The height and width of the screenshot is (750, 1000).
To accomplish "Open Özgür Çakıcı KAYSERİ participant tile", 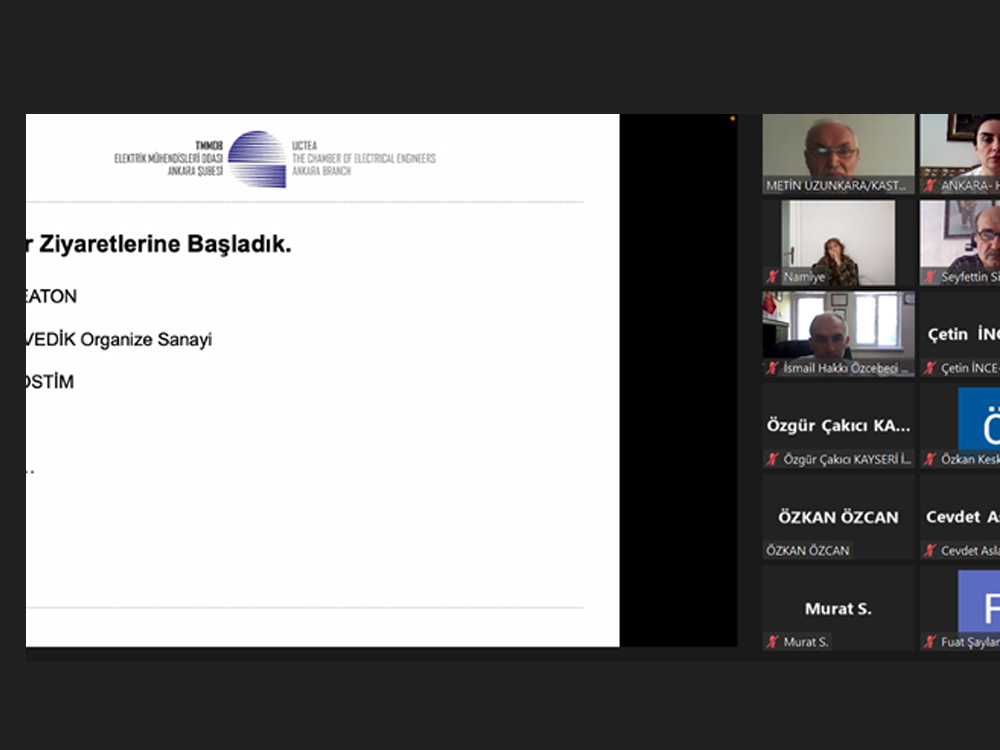I will [x=838, y=425].
